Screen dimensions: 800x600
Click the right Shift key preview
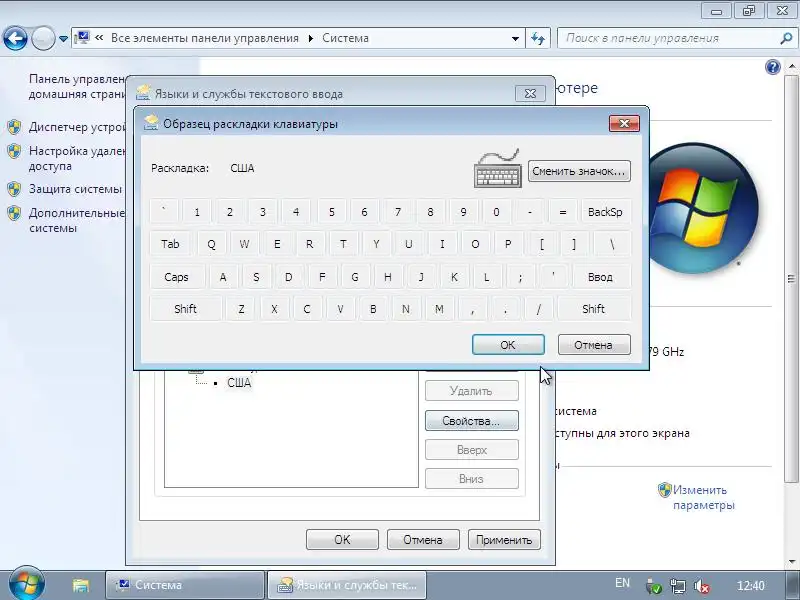click(x=594, y=309)
